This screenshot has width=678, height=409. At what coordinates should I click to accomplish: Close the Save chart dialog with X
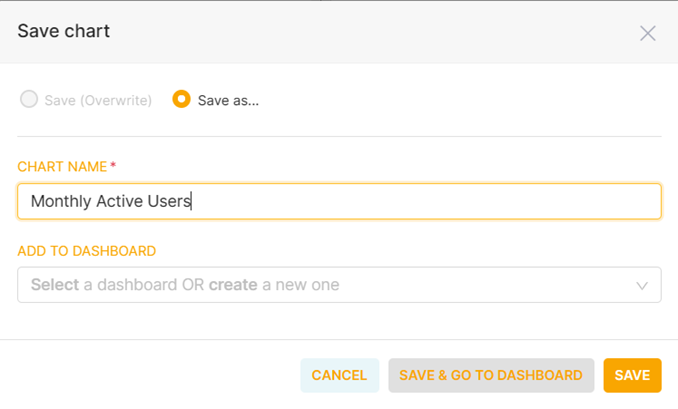point(647,33)
